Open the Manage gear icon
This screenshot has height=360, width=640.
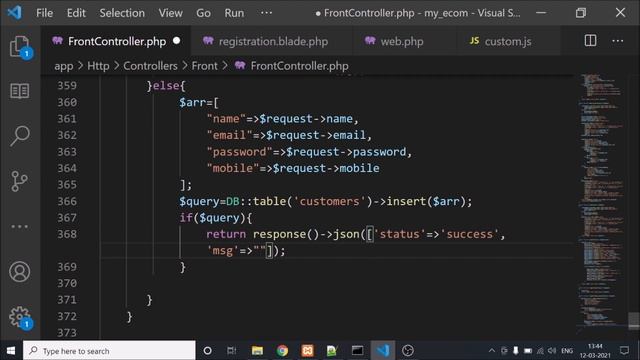point(20,317)
